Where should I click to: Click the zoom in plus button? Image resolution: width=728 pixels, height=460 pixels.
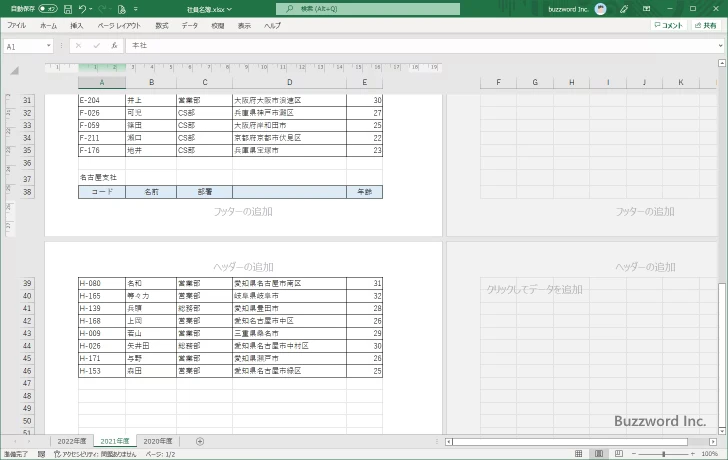[x=693, y=454]
